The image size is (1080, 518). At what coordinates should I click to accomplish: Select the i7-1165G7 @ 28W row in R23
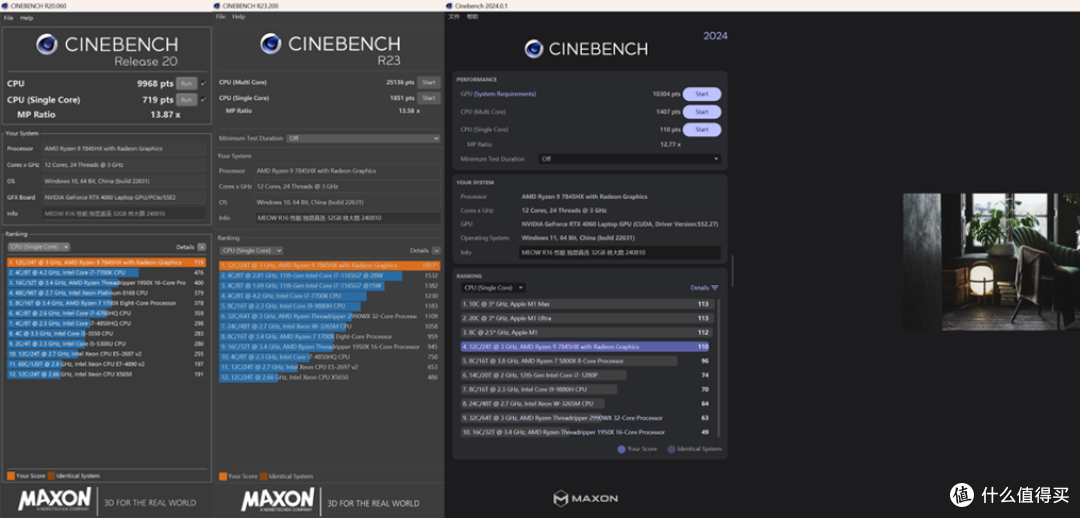(x=330, y=276)
